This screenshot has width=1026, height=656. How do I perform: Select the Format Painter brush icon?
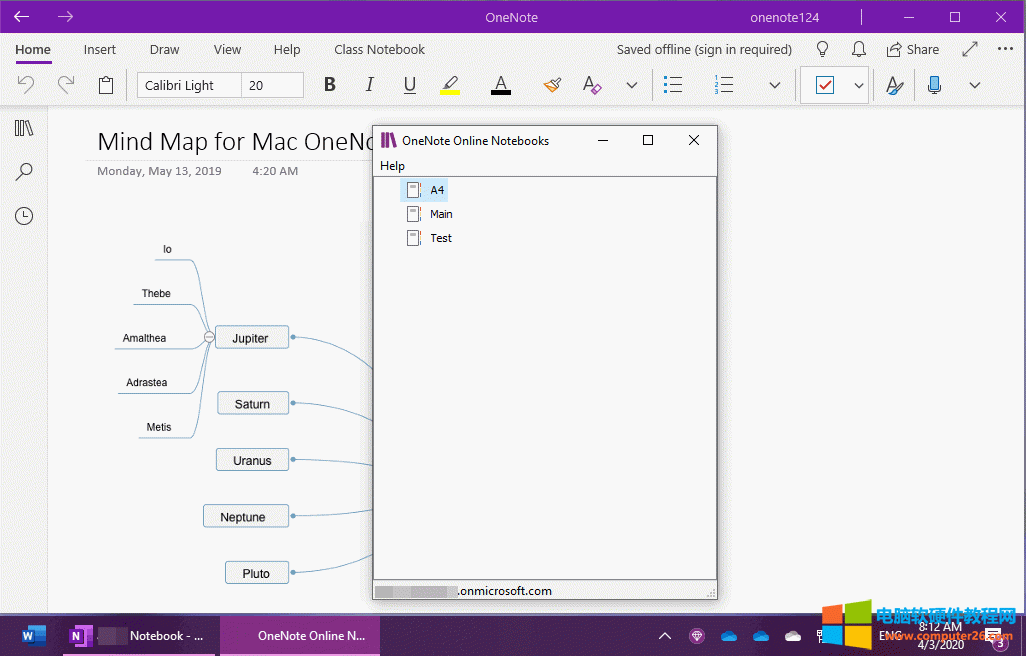tap(552, 85)
